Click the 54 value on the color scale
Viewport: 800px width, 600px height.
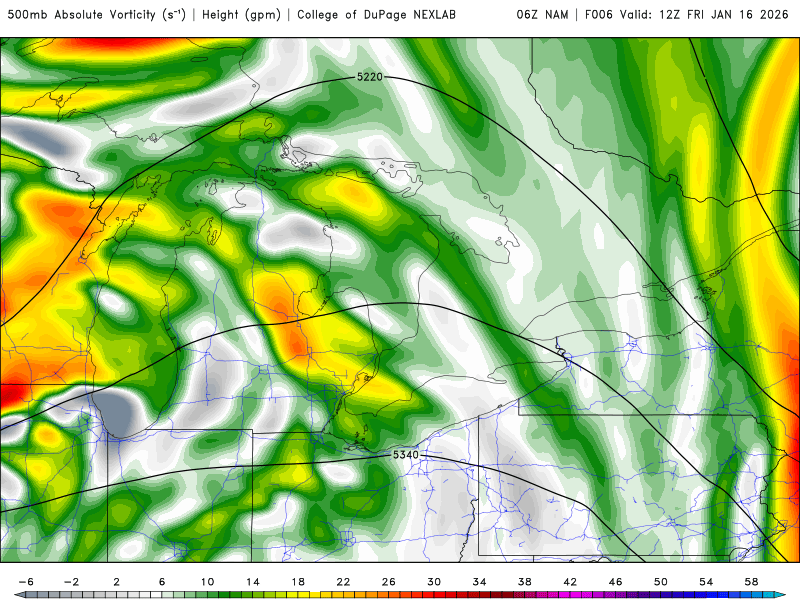tap(706, 582)
